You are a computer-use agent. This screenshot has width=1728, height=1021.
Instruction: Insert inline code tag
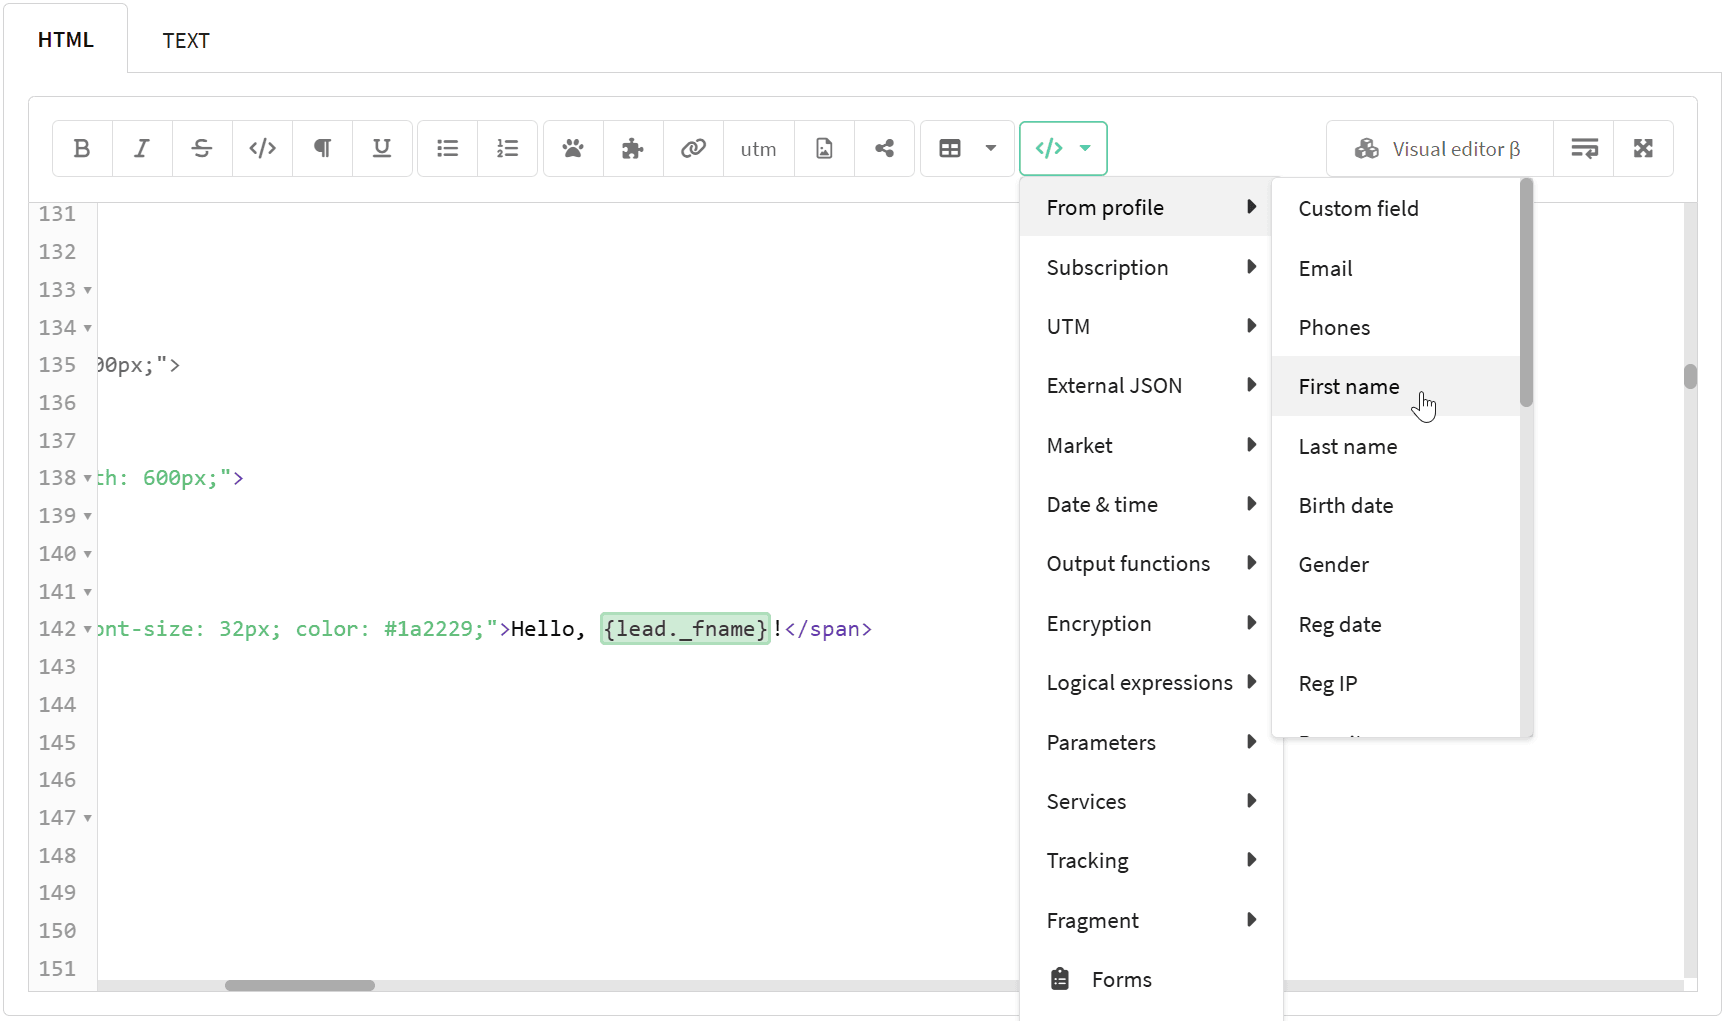(x=262, y=149)
